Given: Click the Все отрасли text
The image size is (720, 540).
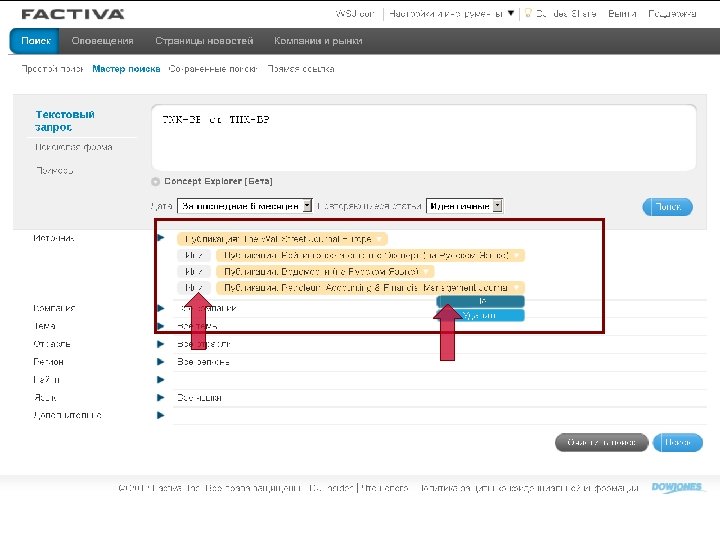Looking at the screenshot, I should pyautogui.click(x=204, y=344).
